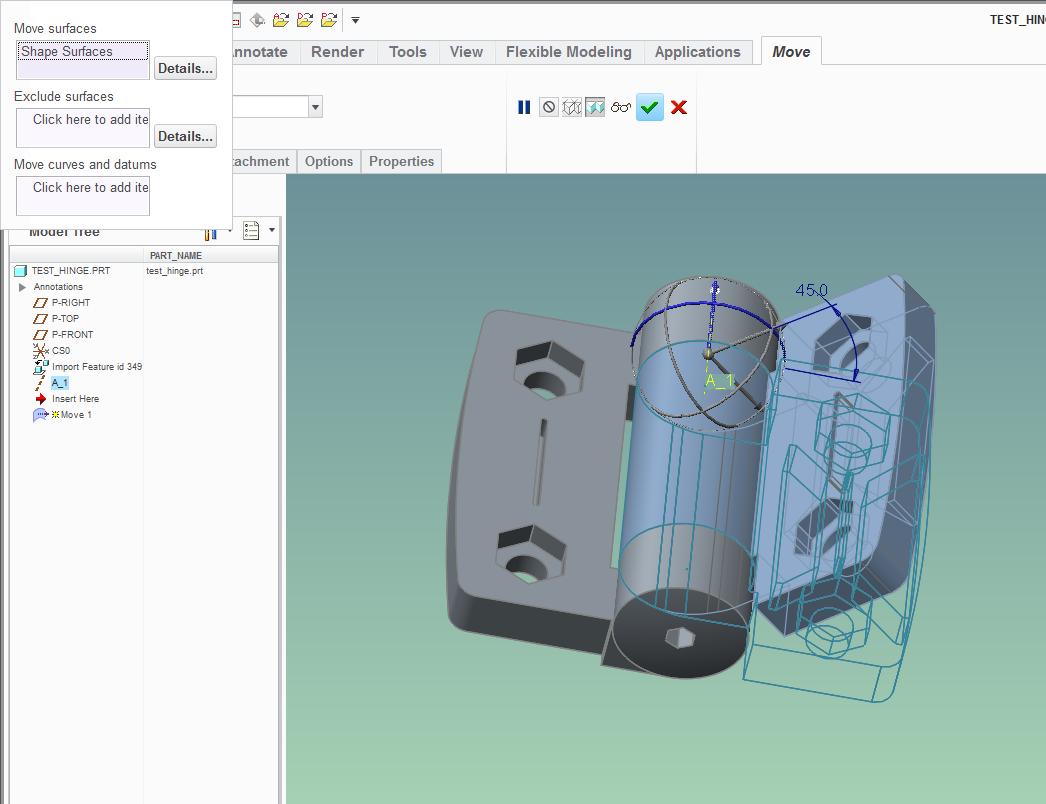Click the 45.0 angle dimension in viewport
1046x804 pixels.
click(x=811, y=290)
